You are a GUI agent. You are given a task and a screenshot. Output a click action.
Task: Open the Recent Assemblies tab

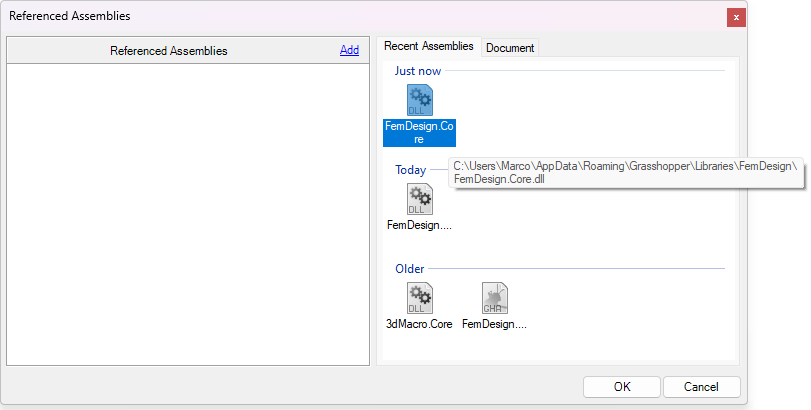pyautogui.click(x=429, y=47)
